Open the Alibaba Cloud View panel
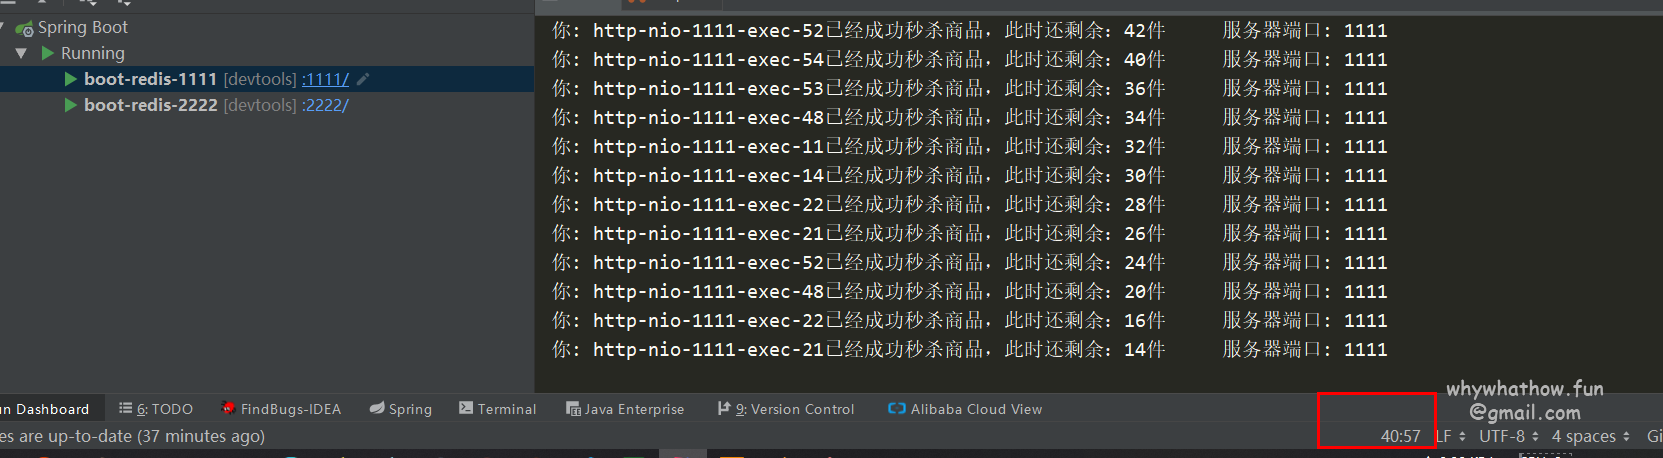This screenshot has width=1663, height=458. [x=965, y=409]
